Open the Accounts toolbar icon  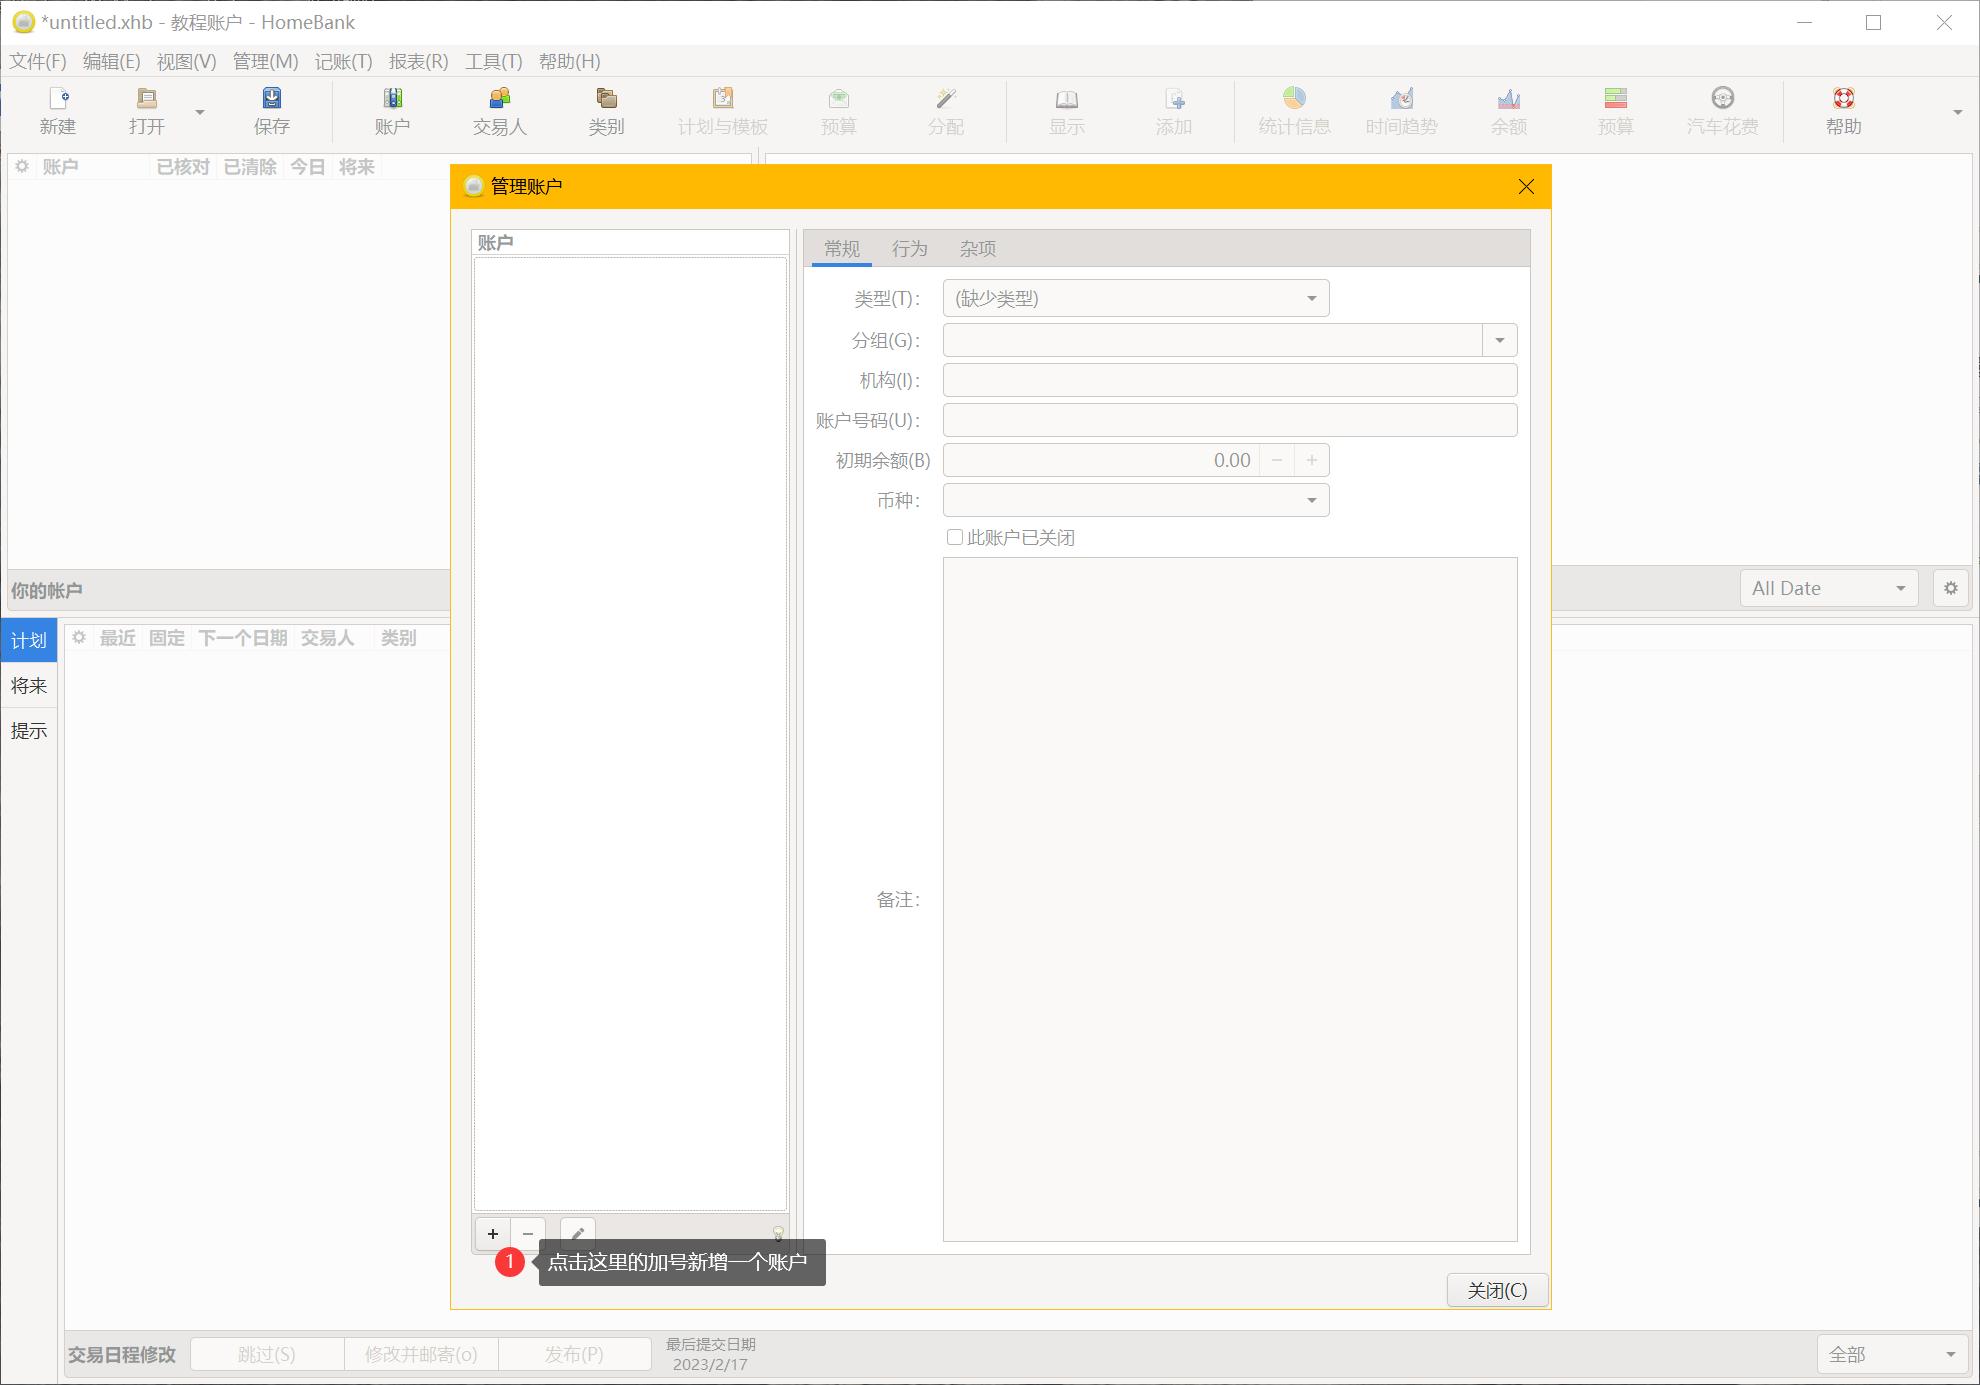[392, 110]
